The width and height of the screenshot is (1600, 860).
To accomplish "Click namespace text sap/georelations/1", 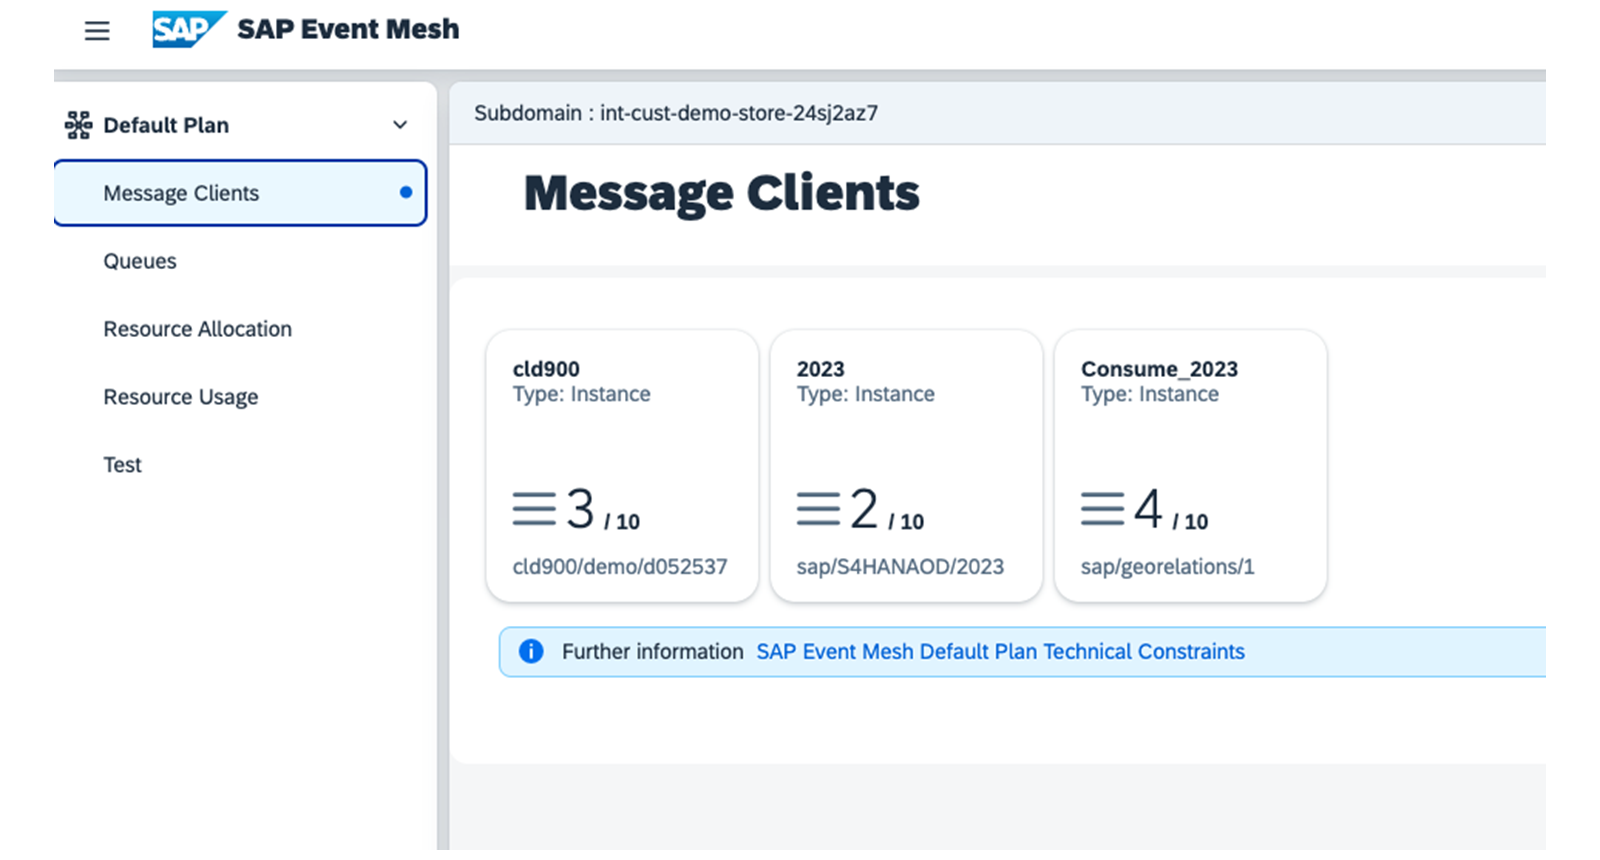I will [1167, 567].
